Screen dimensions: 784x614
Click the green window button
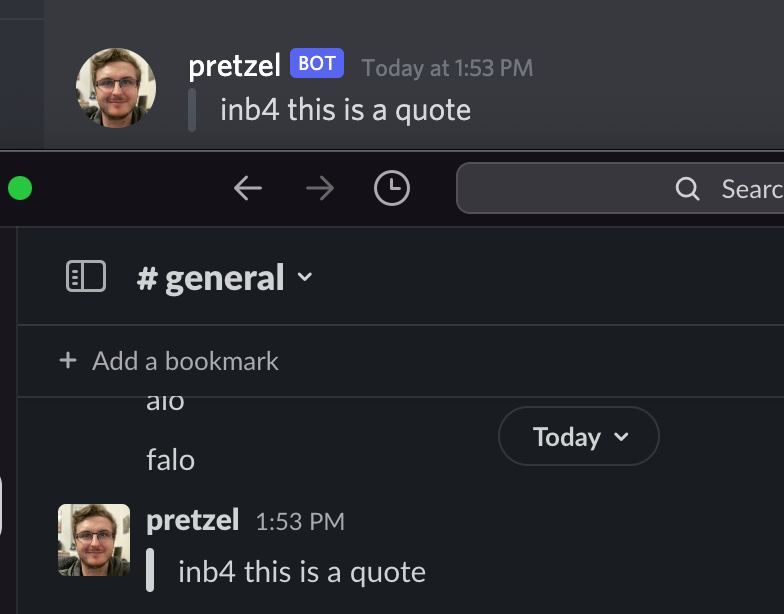[19, 188]
